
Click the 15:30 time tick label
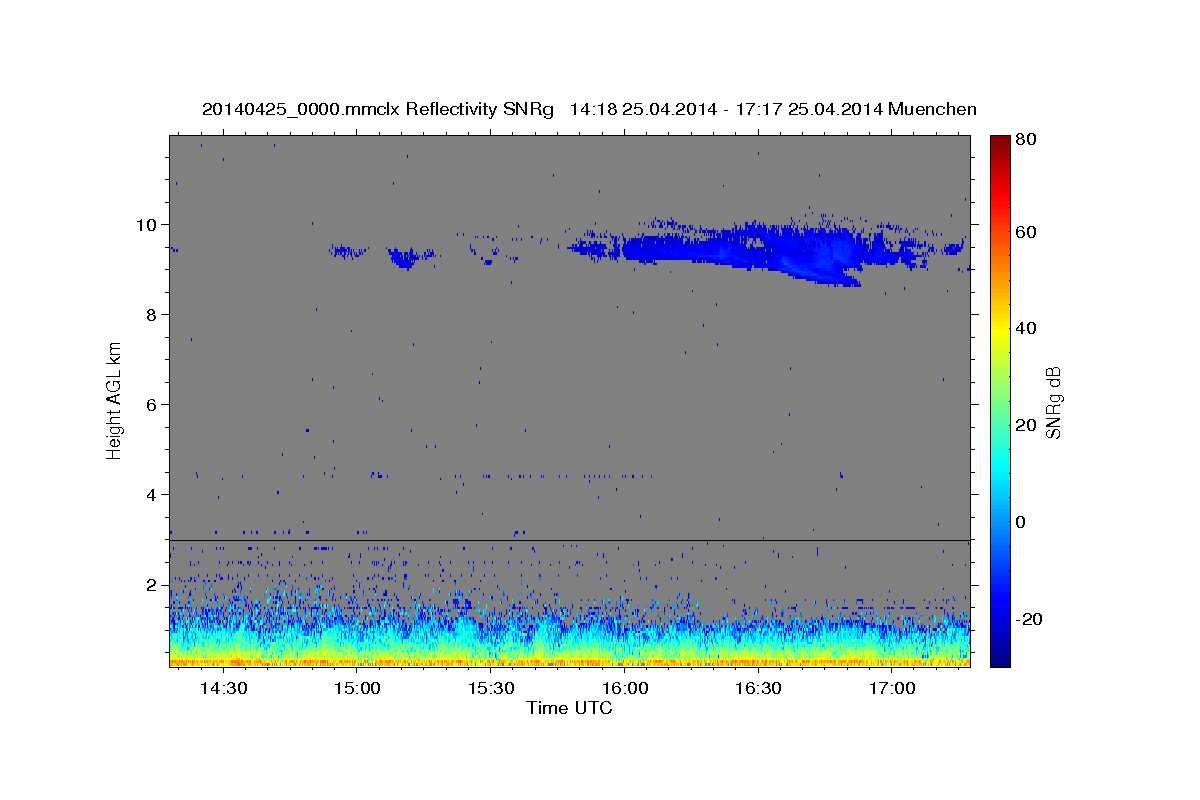491,688
